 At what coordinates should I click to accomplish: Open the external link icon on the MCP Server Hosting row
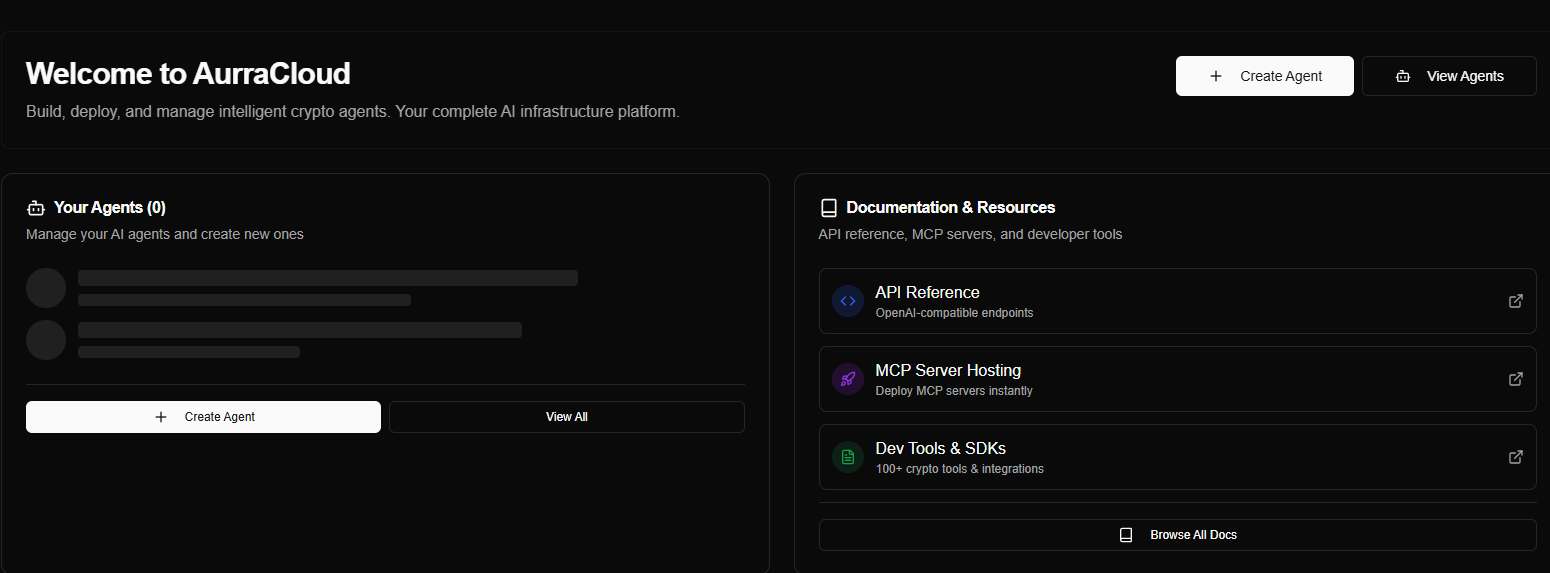1515,379
